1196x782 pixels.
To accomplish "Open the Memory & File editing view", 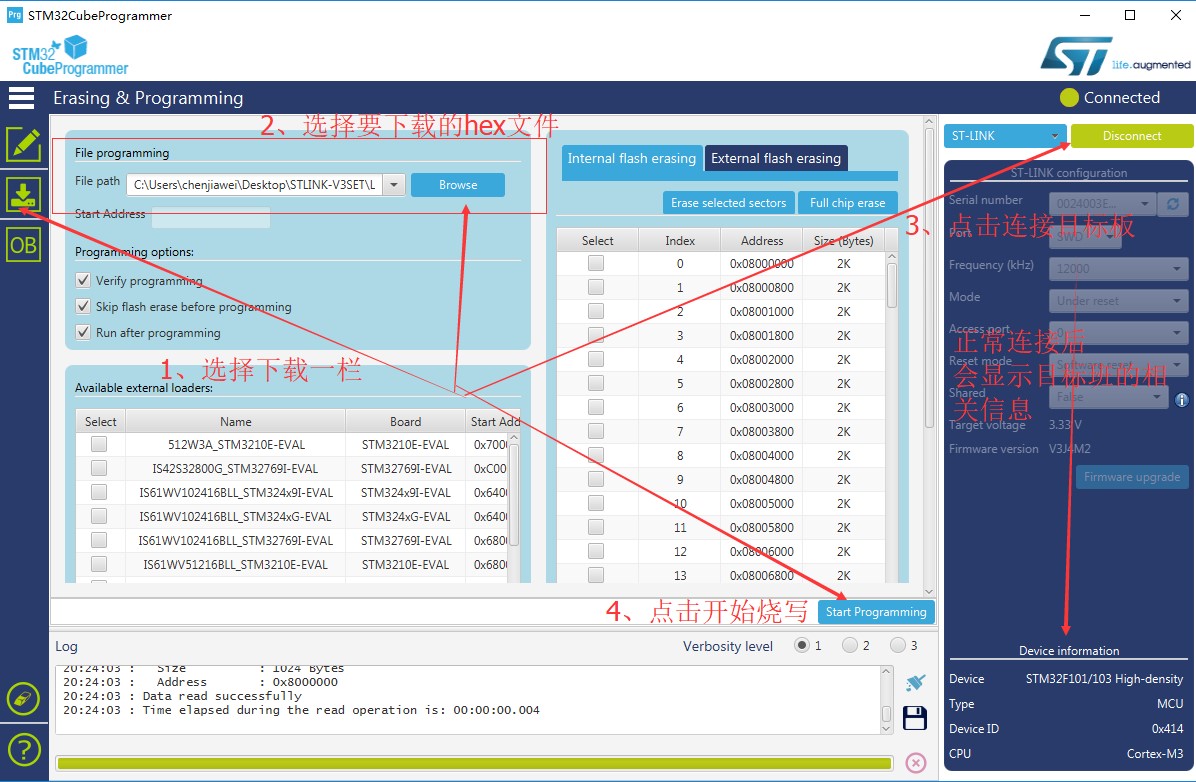I will tap(24, 144).
